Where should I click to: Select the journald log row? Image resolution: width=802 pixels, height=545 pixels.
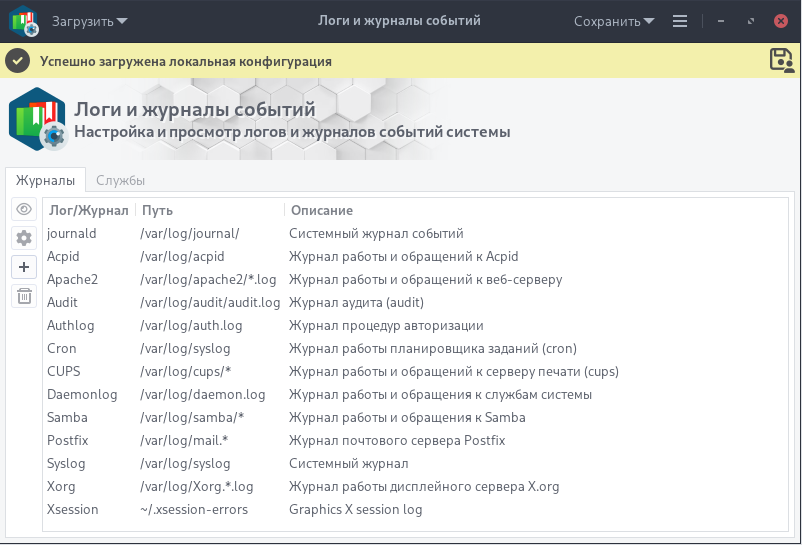[x=415, y=233]
